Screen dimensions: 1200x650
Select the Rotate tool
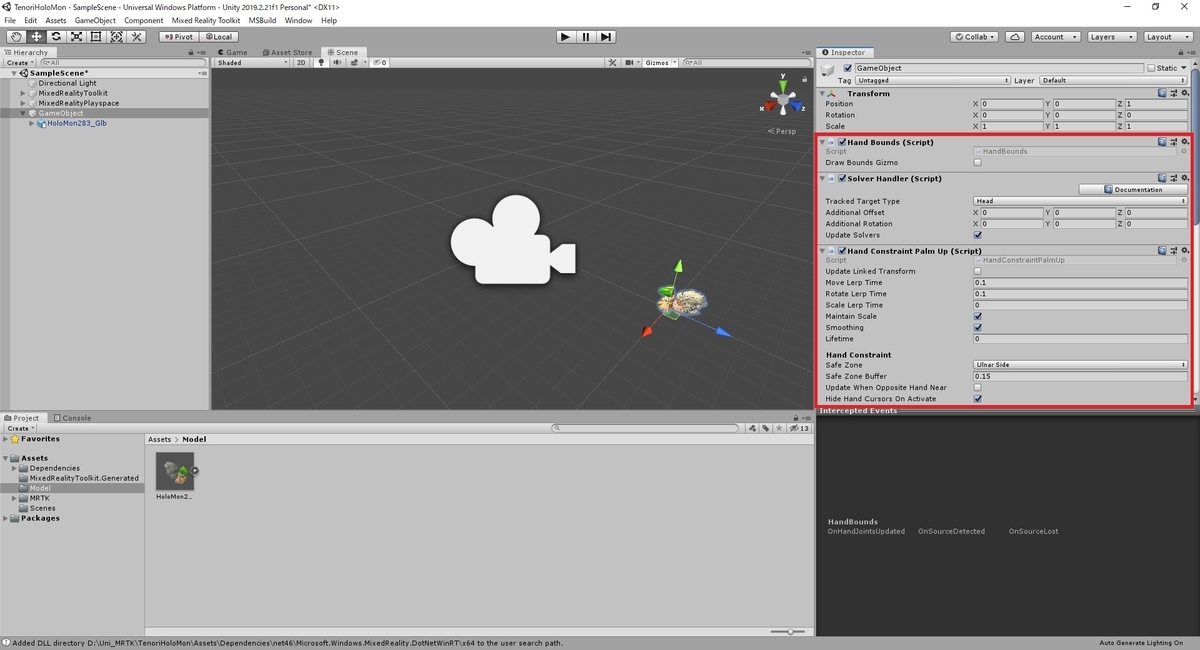[56, 37]
